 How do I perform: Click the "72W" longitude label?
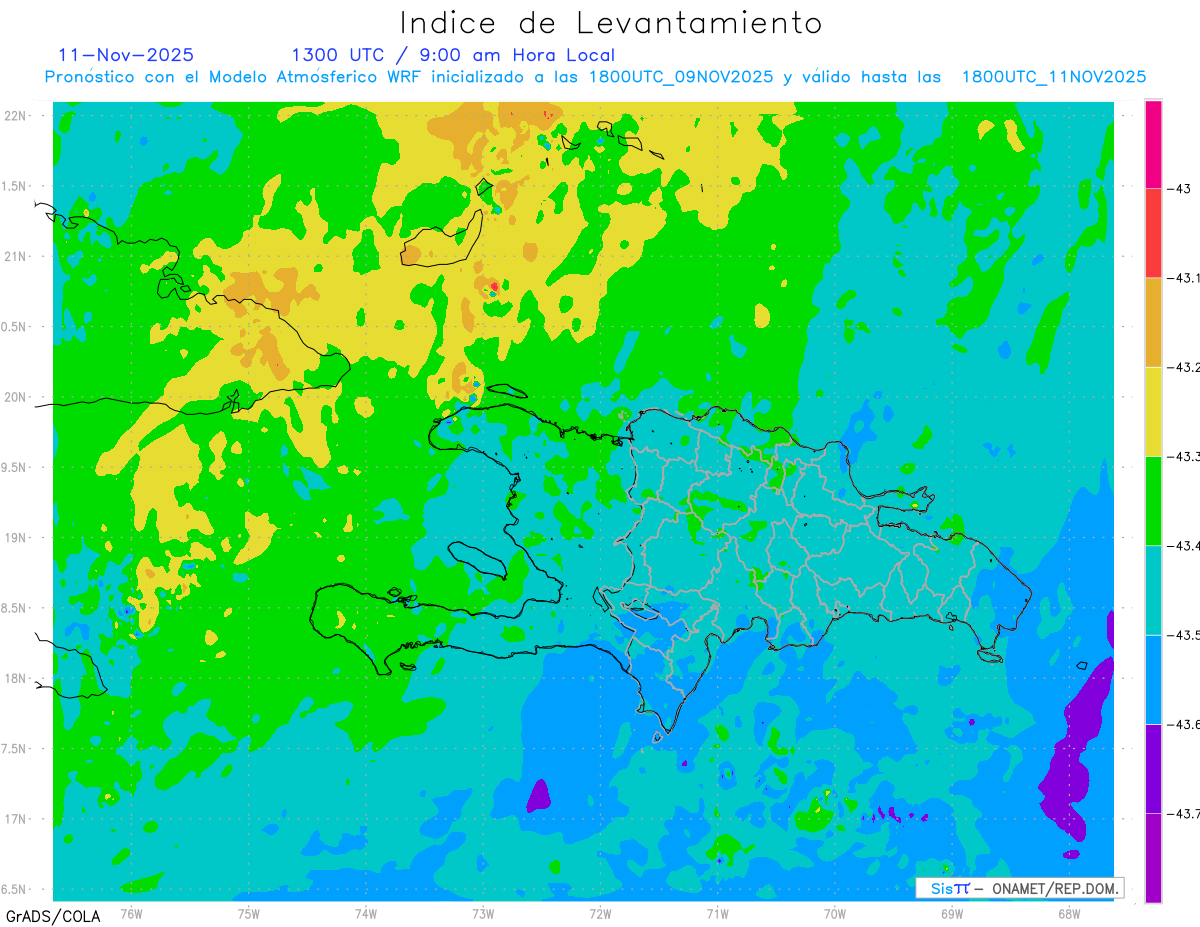click(x=600, y=912)
